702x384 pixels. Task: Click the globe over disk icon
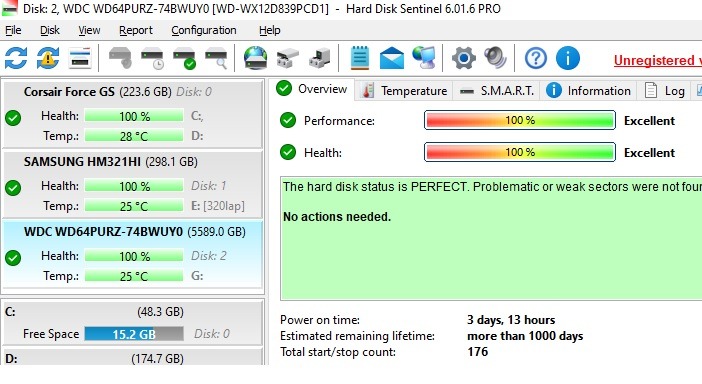click(x=256, y=58)
